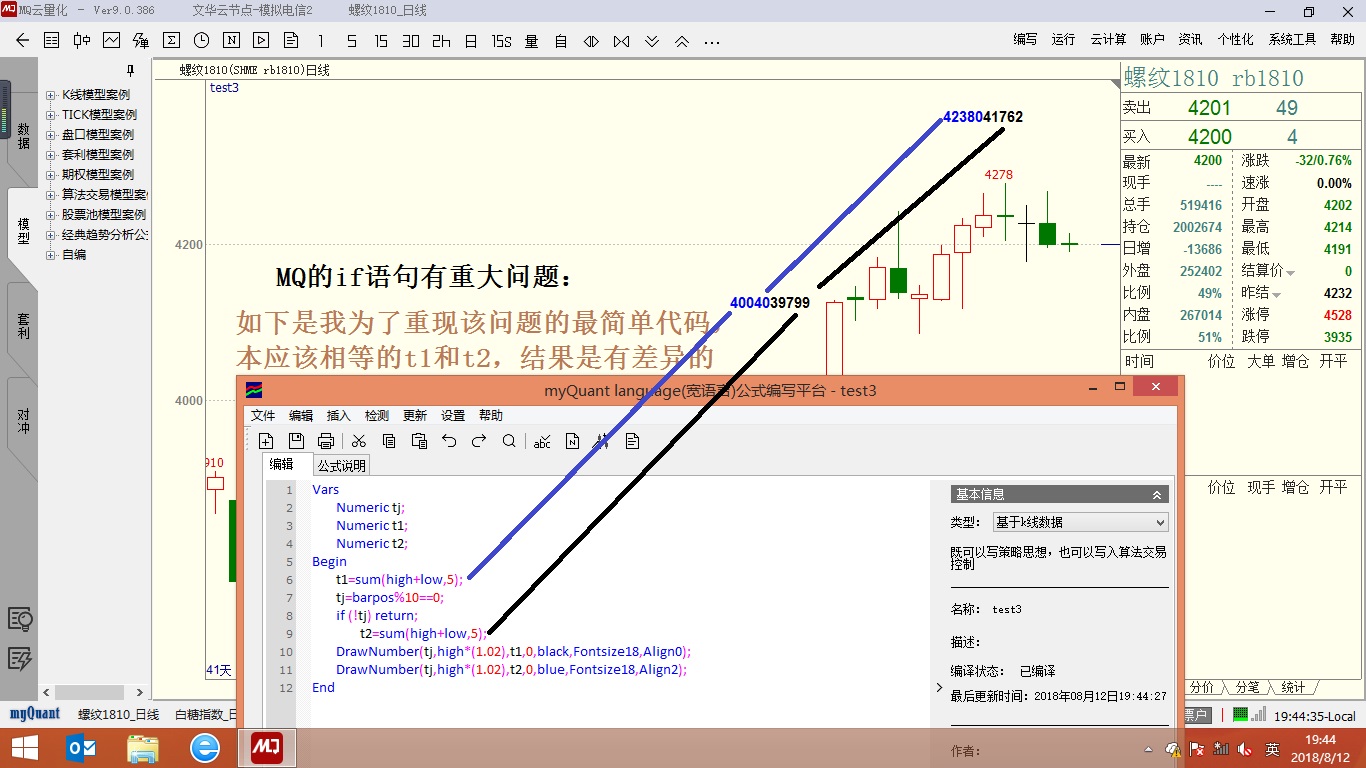Click the scissors cut icon
The width and height of the screenshot is (1366, 768).
click(359, 441)
